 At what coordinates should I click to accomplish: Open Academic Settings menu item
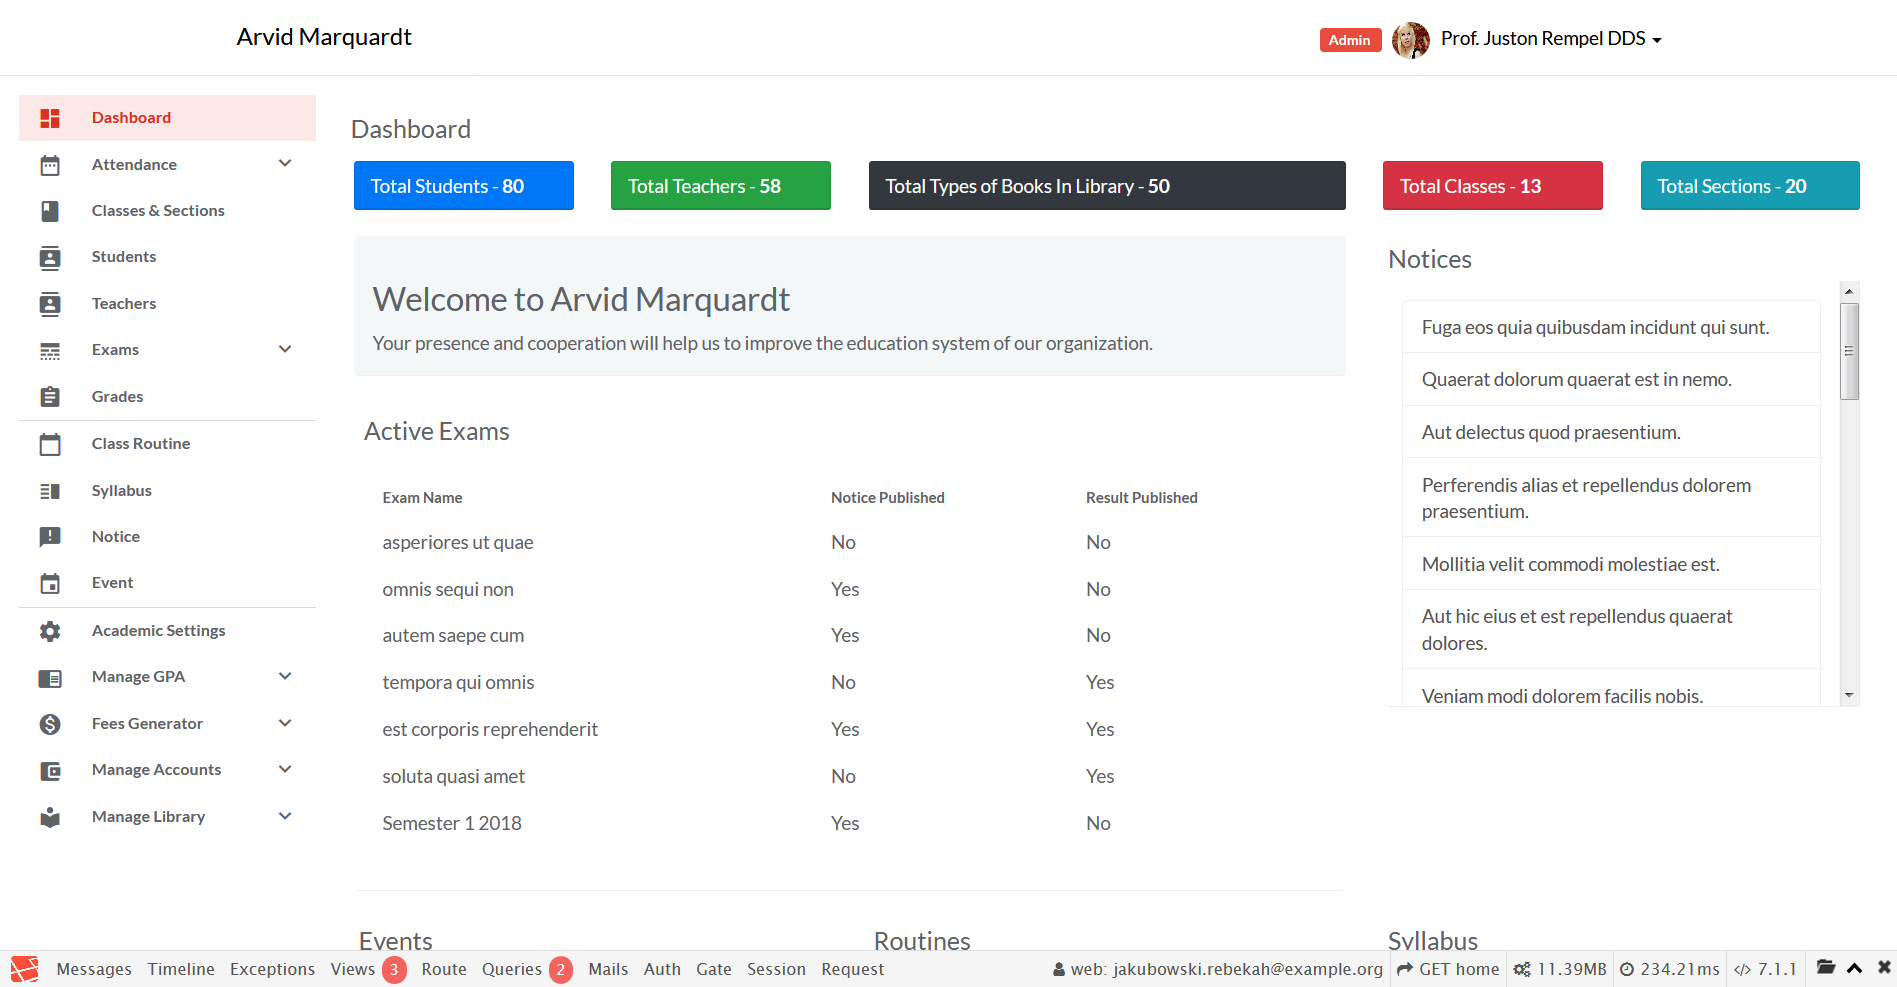pyautogui.click(x=167, y=631)
